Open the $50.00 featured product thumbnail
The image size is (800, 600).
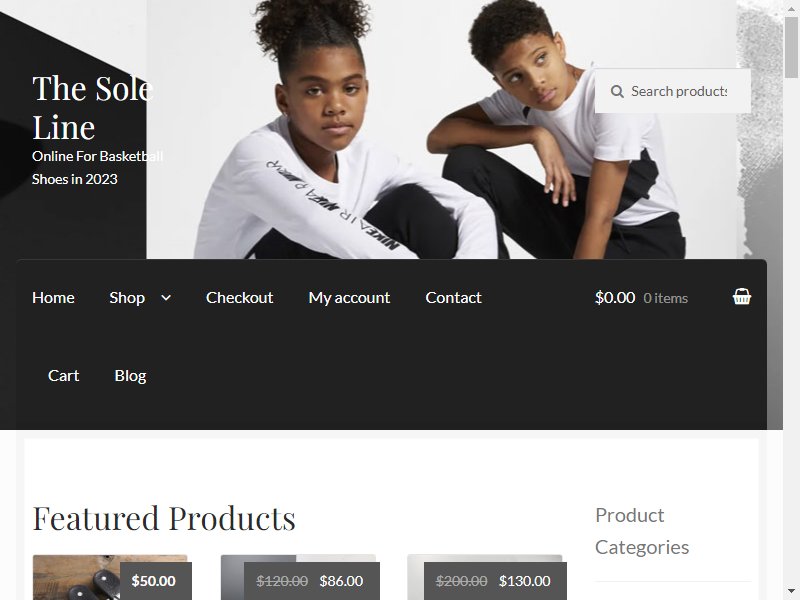coord(110,578)
